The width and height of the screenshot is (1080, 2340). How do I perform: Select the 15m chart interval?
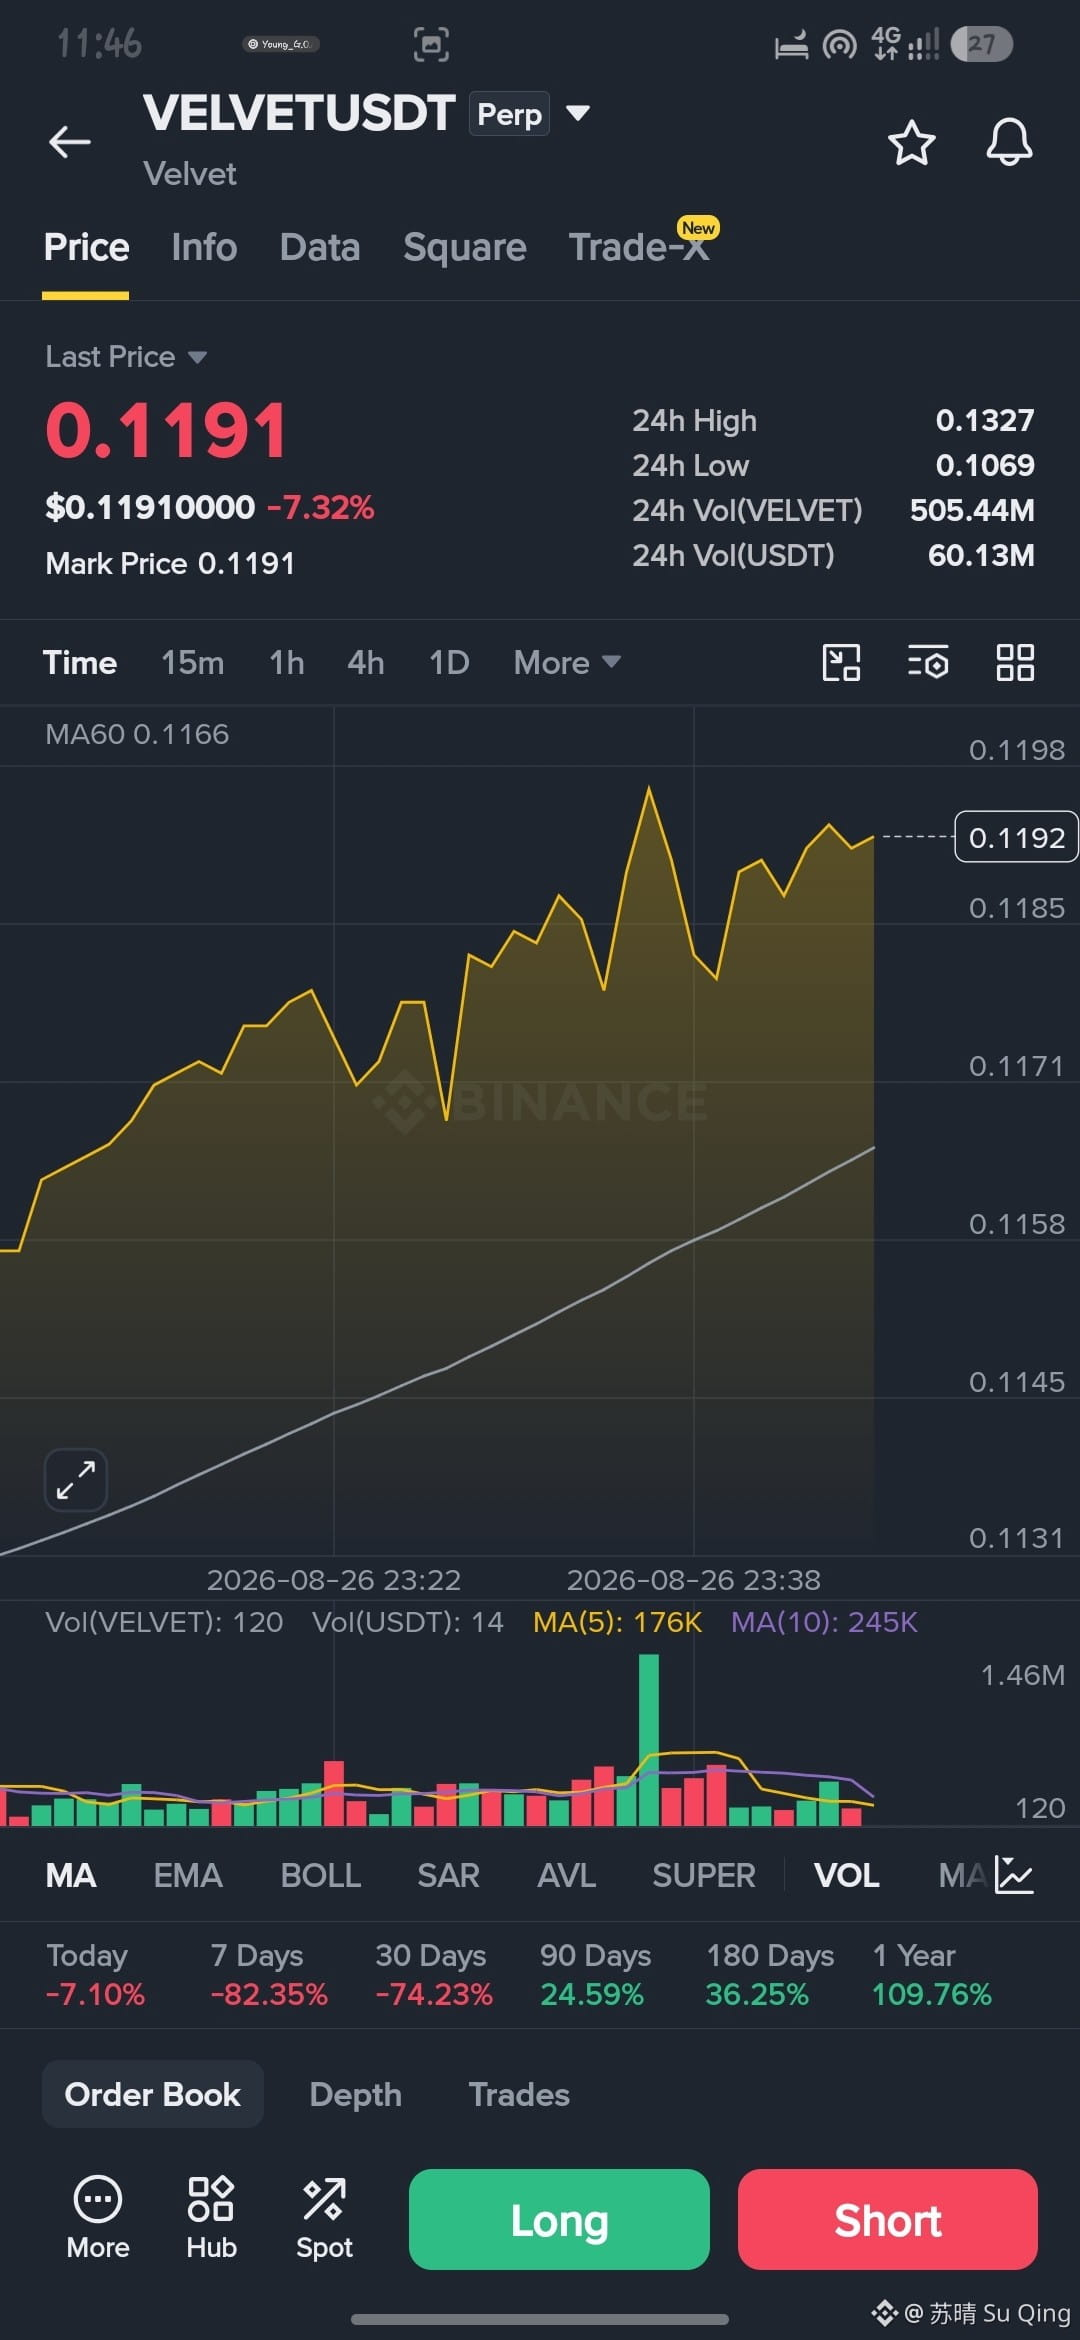(193, 663)
